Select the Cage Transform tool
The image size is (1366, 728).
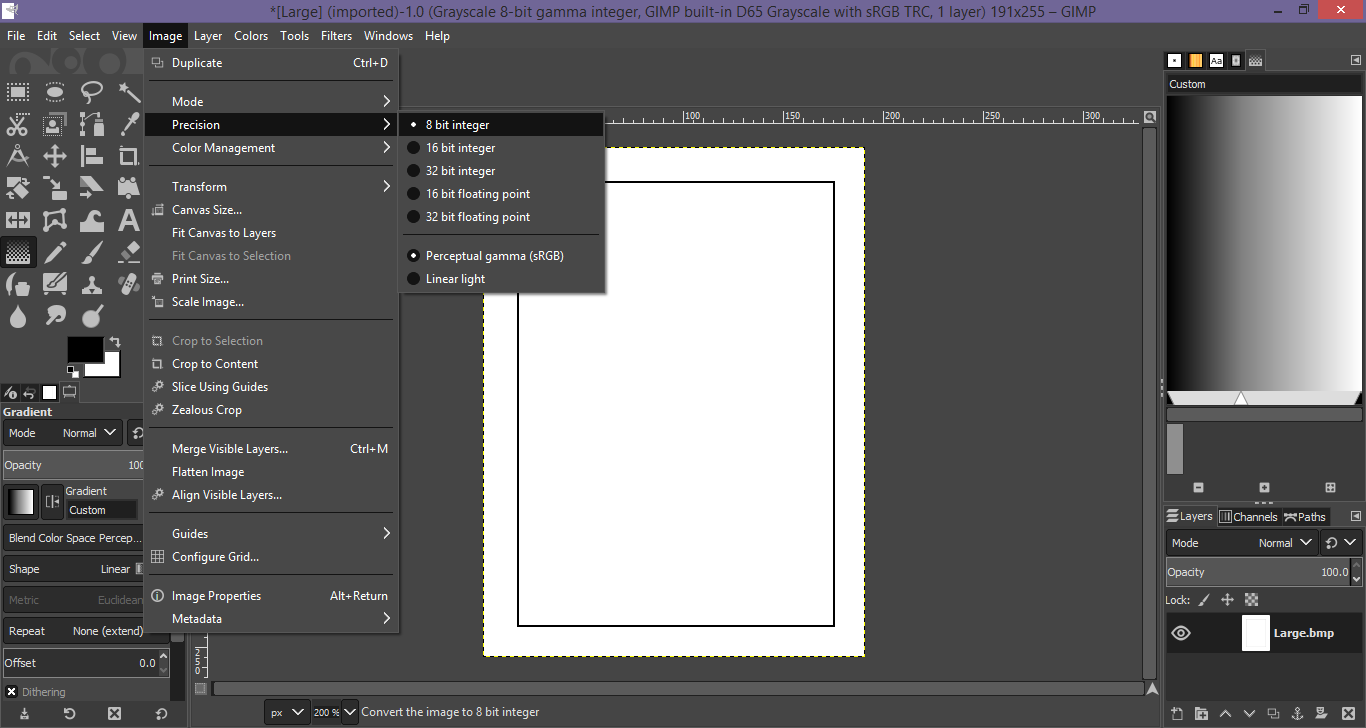point(55,220)
